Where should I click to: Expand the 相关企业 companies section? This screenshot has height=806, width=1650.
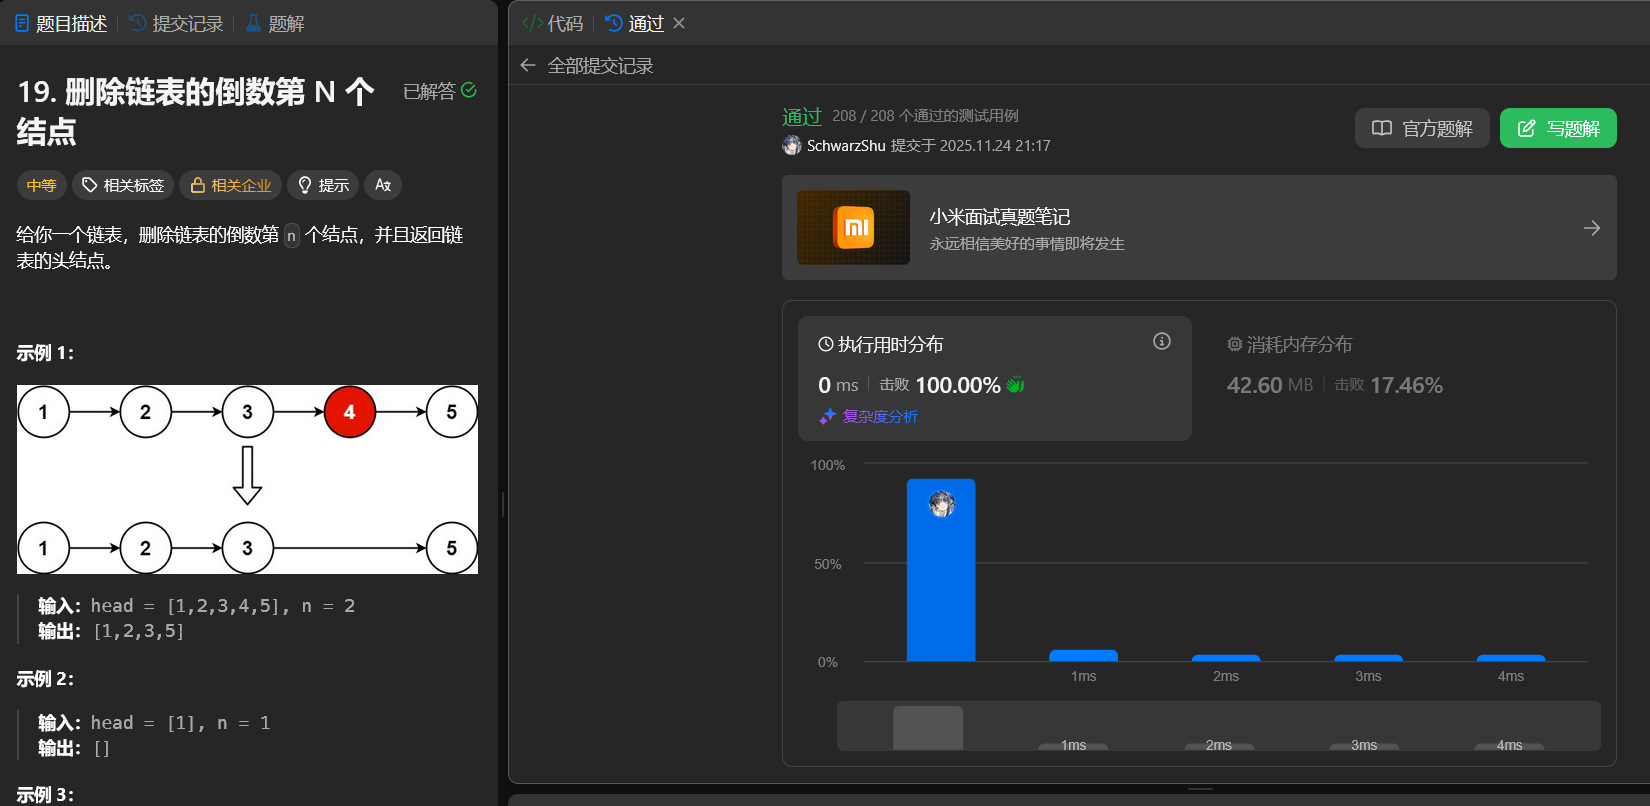click(x=231, y=185)
